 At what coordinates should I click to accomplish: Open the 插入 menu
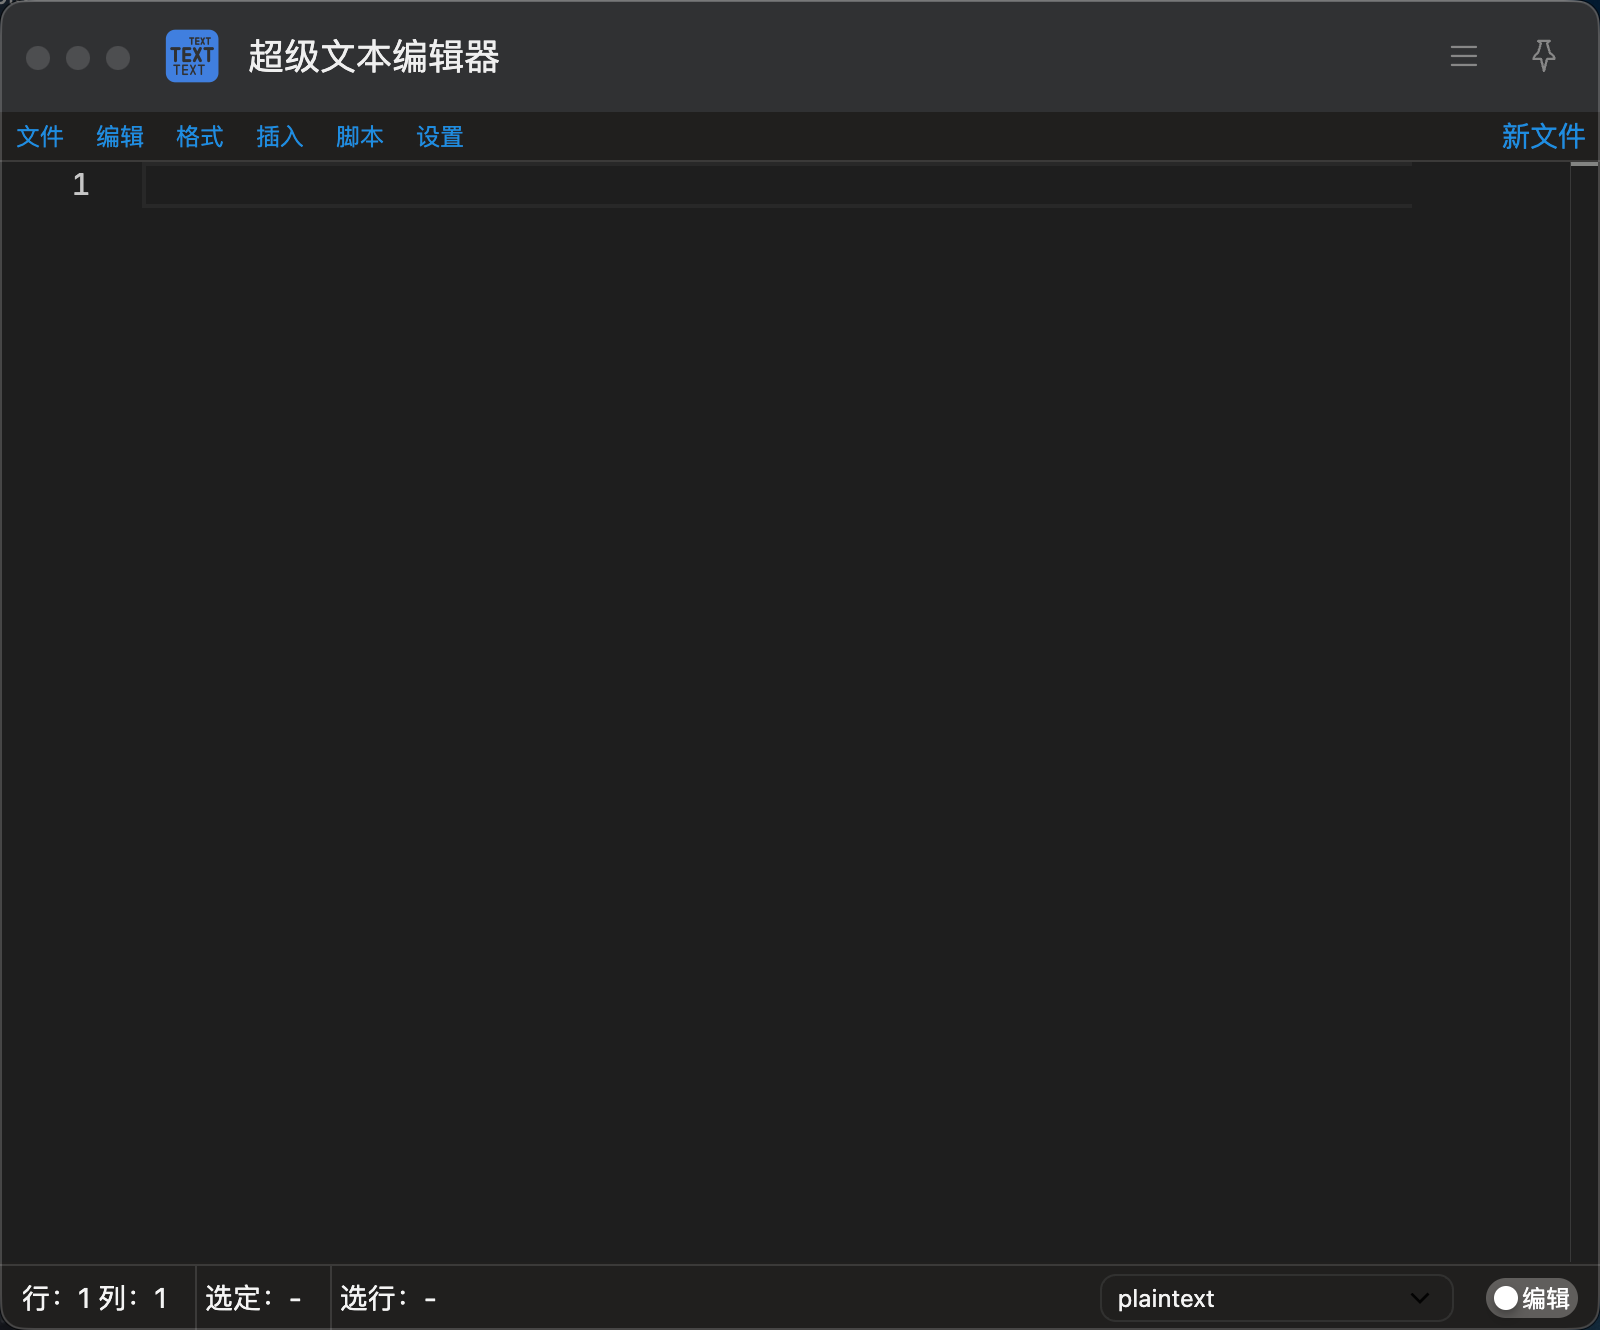280,137
